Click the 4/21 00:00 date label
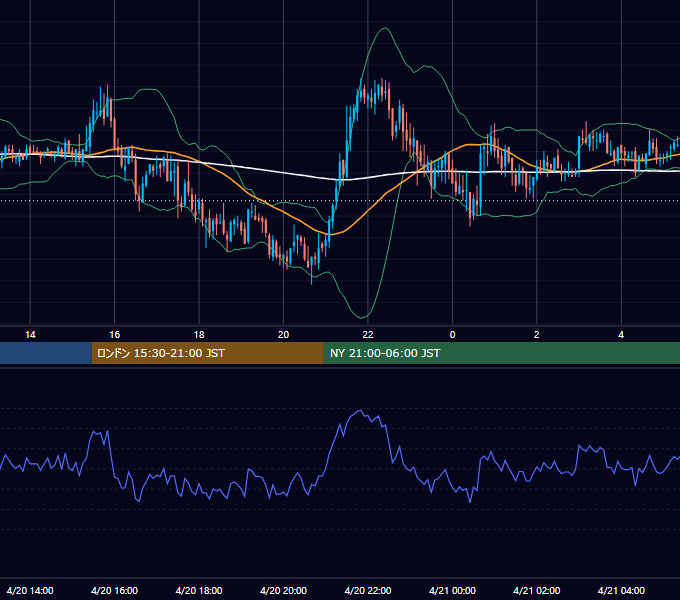Screen dimensions: 680x600 click(x=452, y=590)
